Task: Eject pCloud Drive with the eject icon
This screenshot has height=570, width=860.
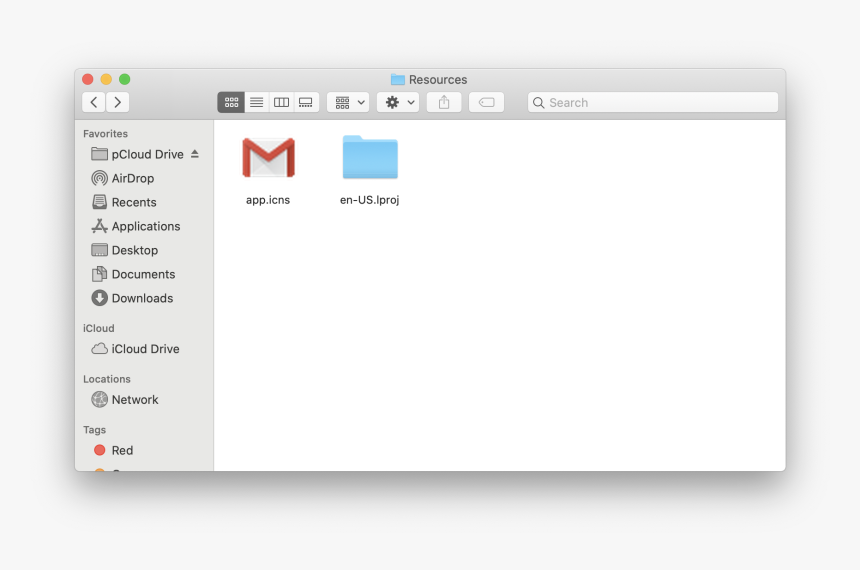Action: pos(195,154)
